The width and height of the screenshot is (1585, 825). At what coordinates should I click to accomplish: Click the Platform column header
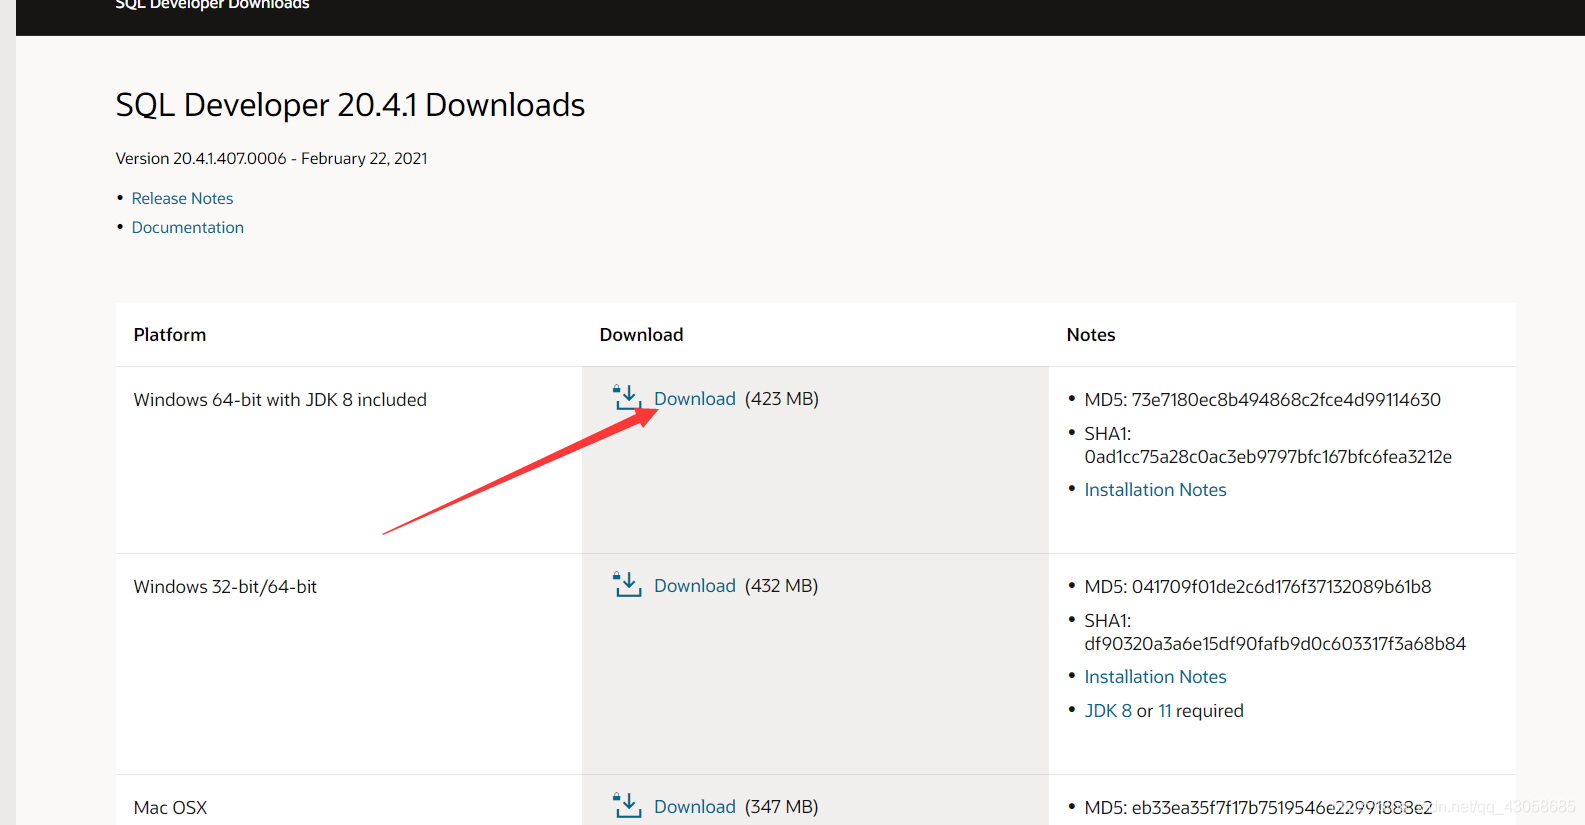170,335
